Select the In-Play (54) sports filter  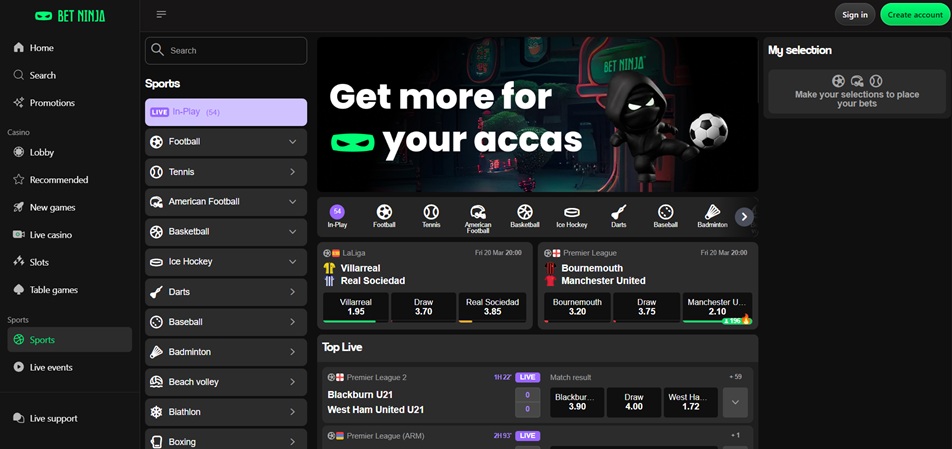(226, 112)
